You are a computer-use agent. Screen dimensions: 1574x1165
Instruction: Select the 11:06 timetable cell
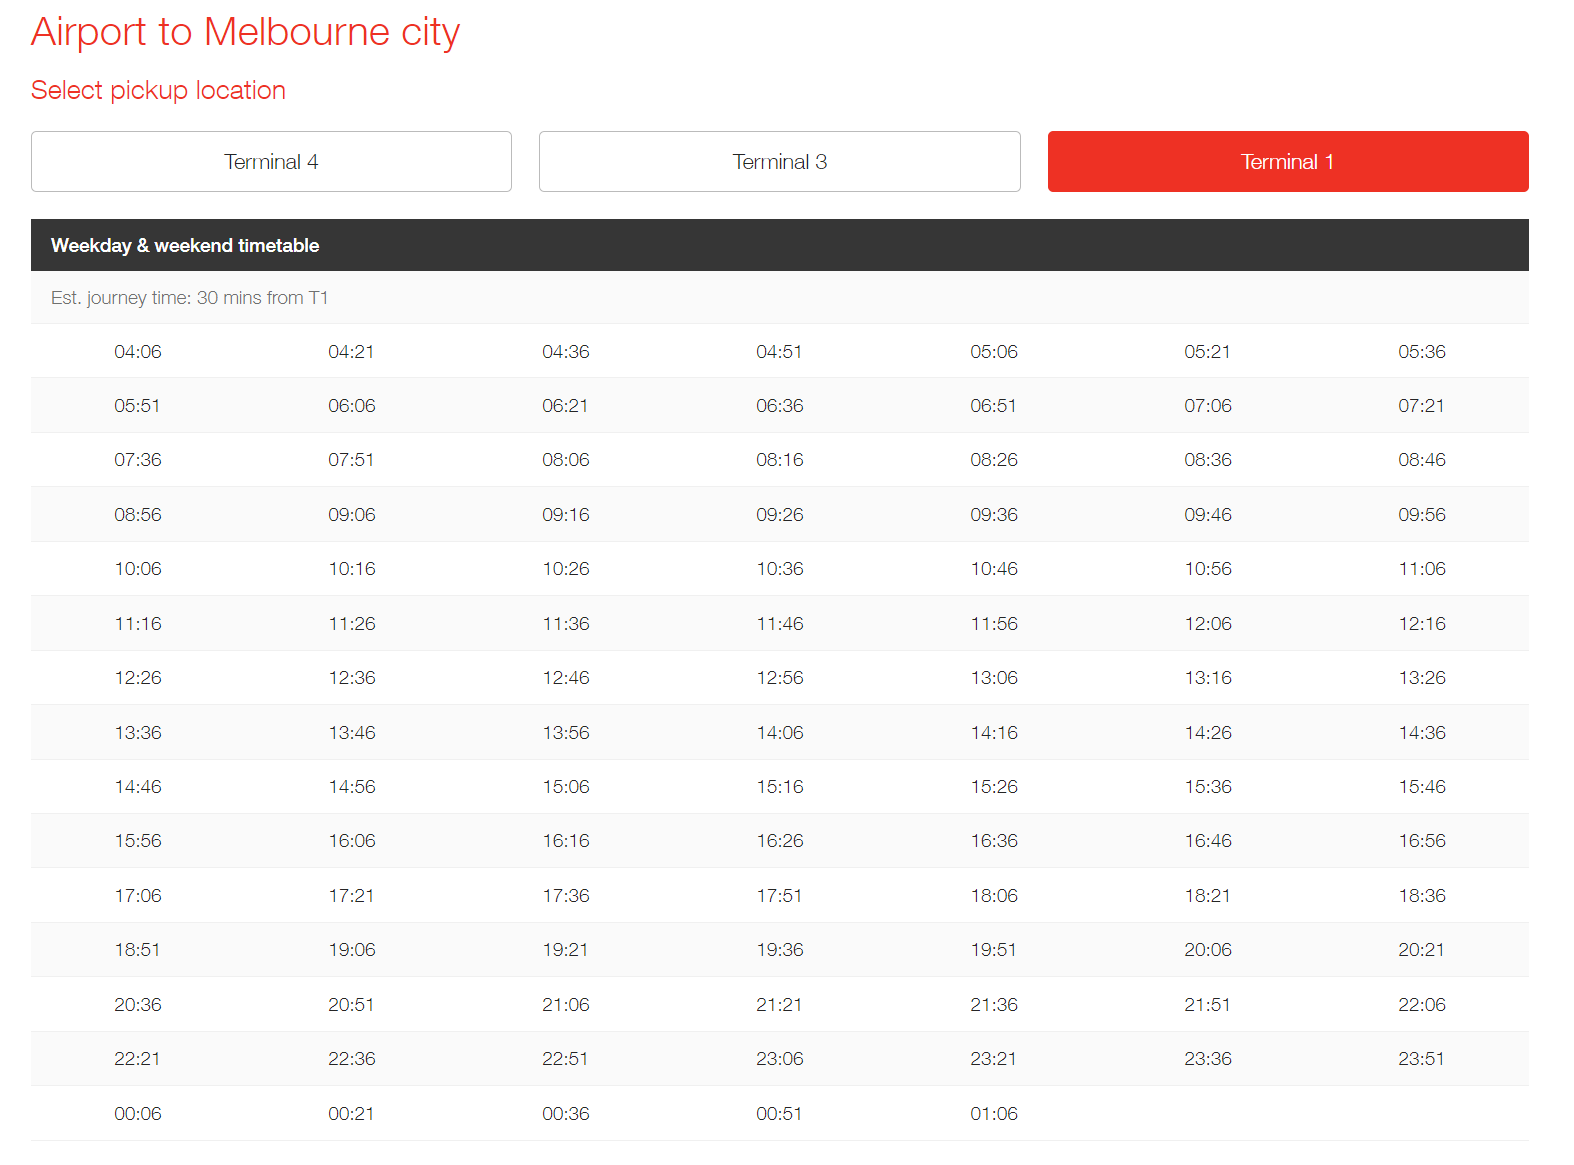tap(1422, 569)
